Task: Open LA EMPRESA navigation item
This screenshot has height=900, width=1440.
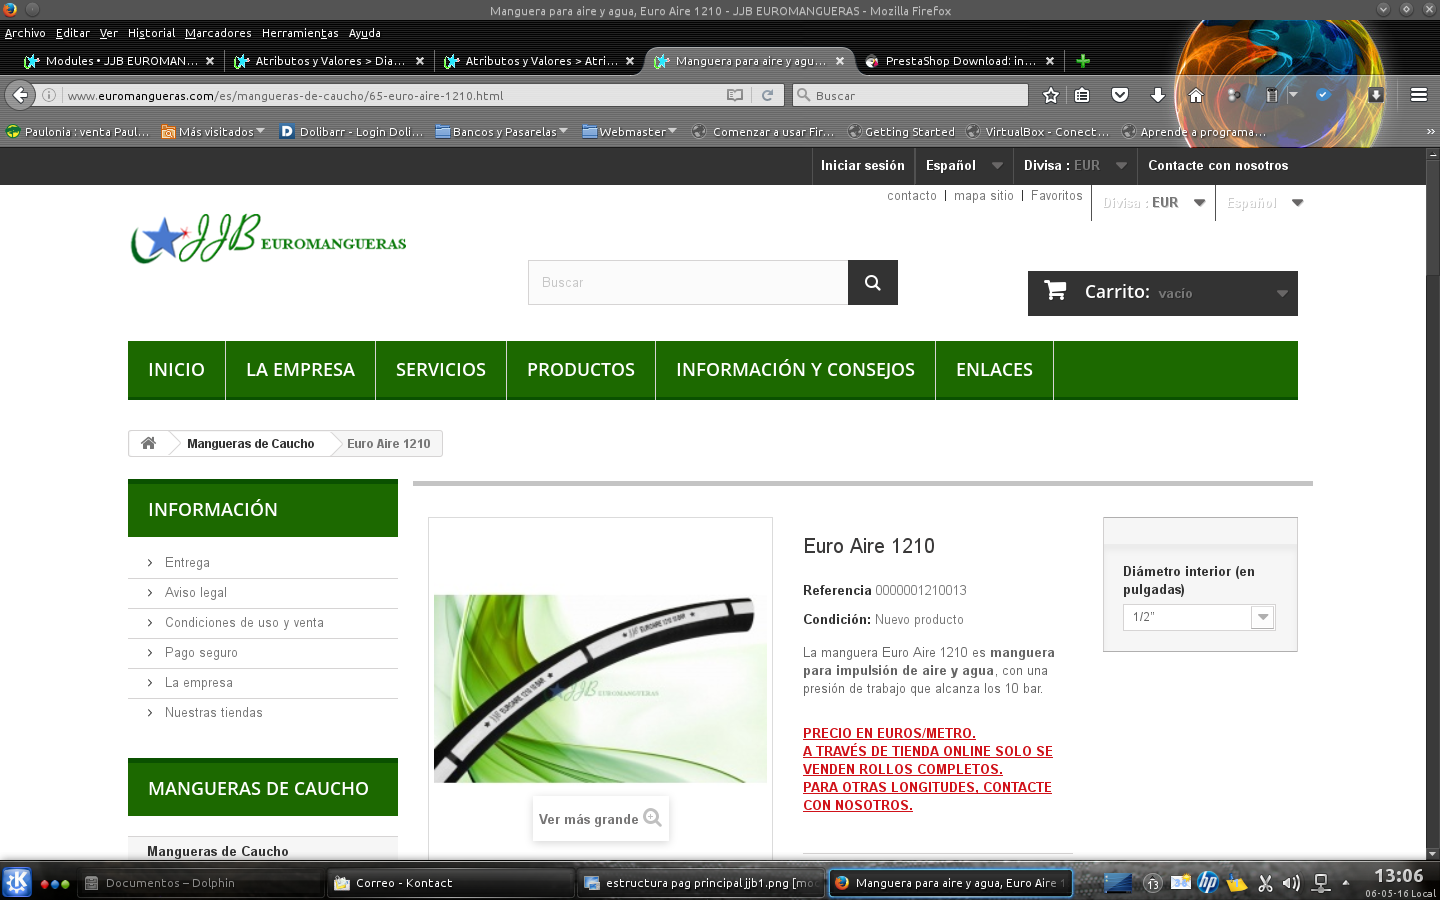Action: (x=300, y=370)
